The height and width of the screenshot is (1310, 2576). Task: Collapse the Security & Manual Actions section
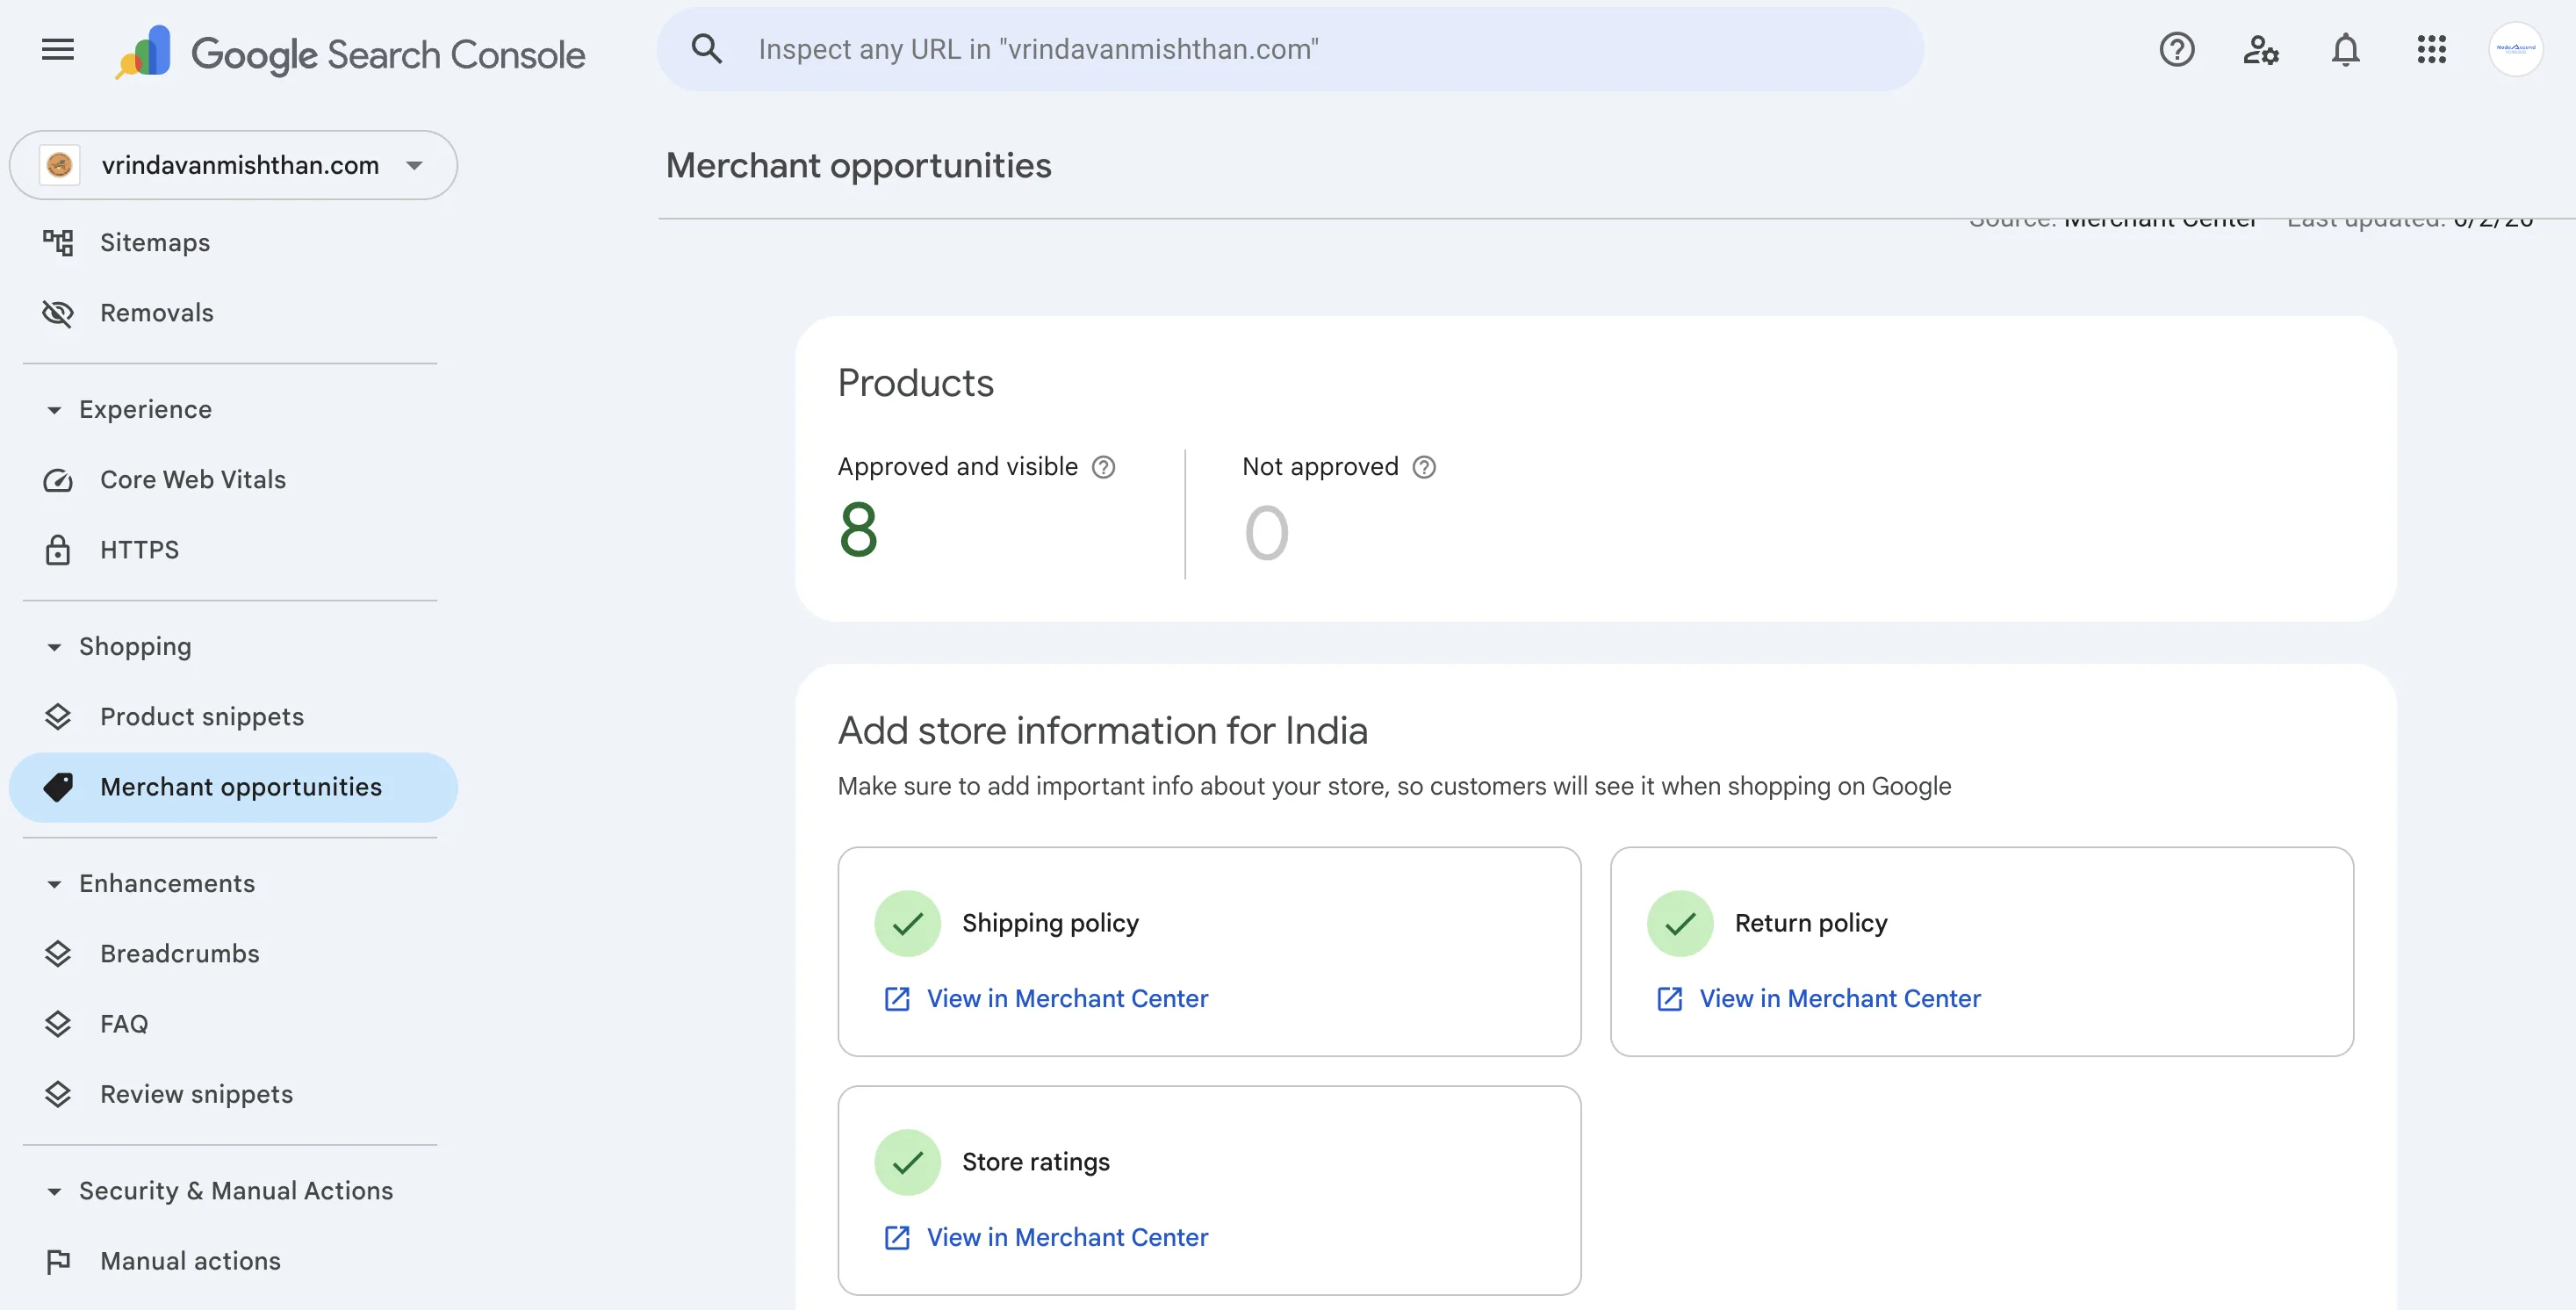[54, 1191]
